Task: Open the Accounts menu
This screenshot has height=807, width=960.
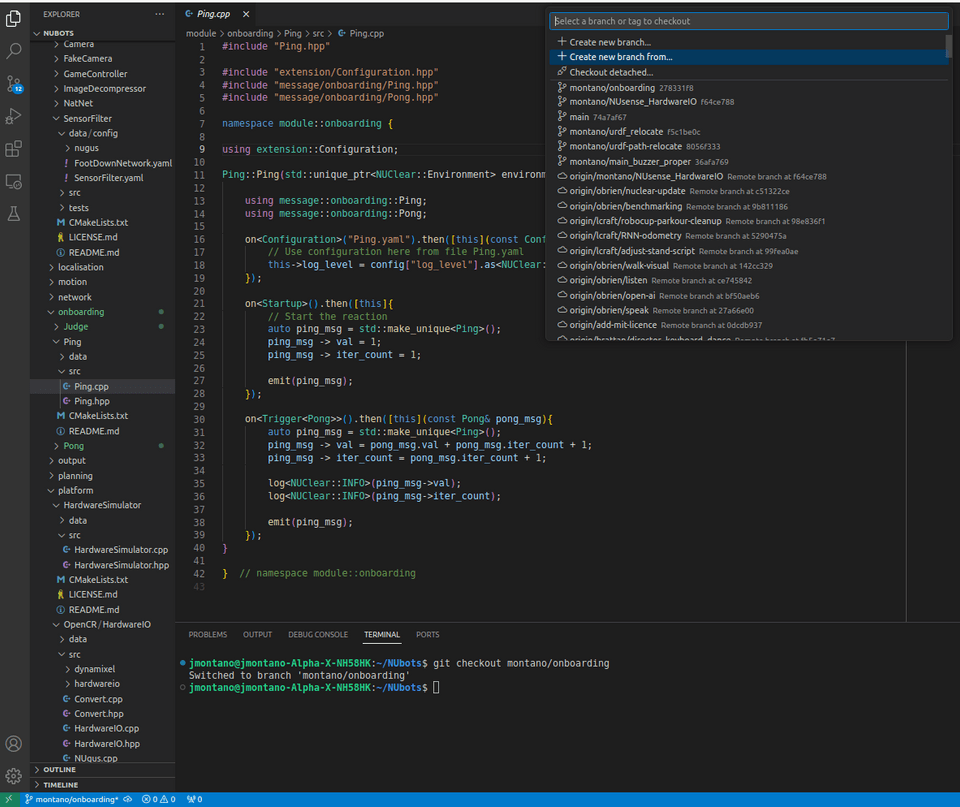Action: [14, 743]
